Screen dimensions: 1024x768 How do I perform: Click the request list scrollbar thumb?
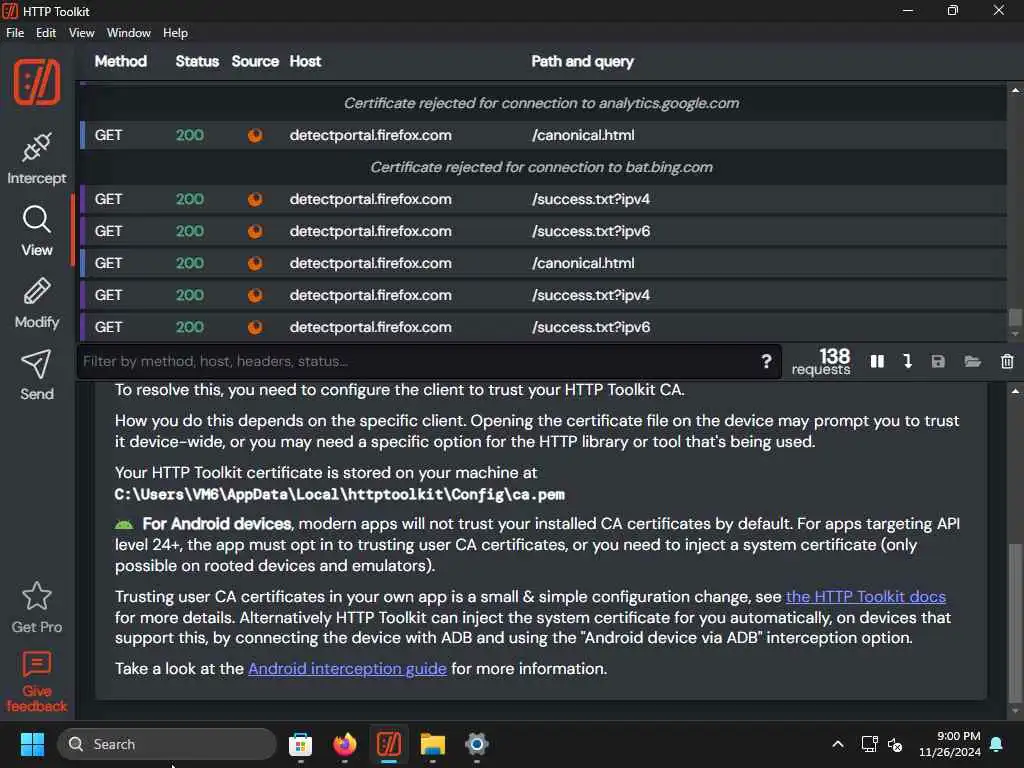point(1015,317)
